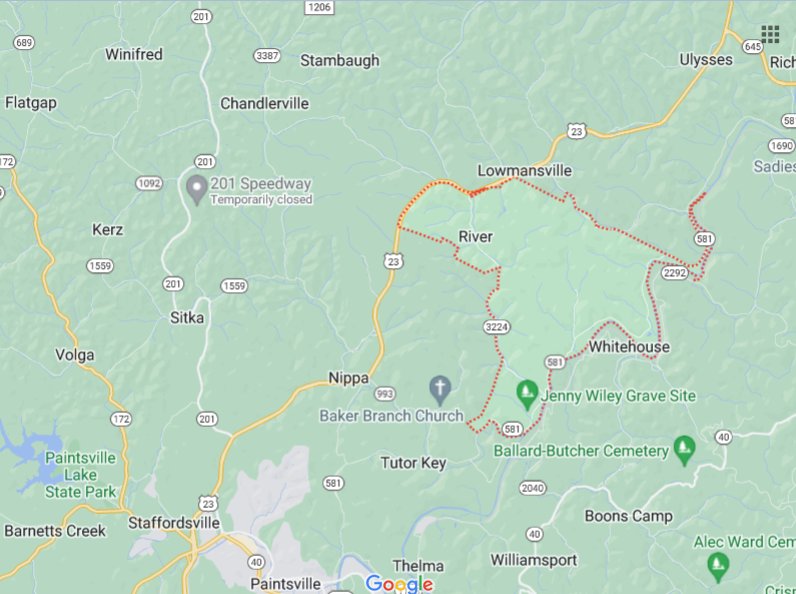Click the route 2292 road badge
The height and width of the screenshot is (594, 796).
click(675, 273)
